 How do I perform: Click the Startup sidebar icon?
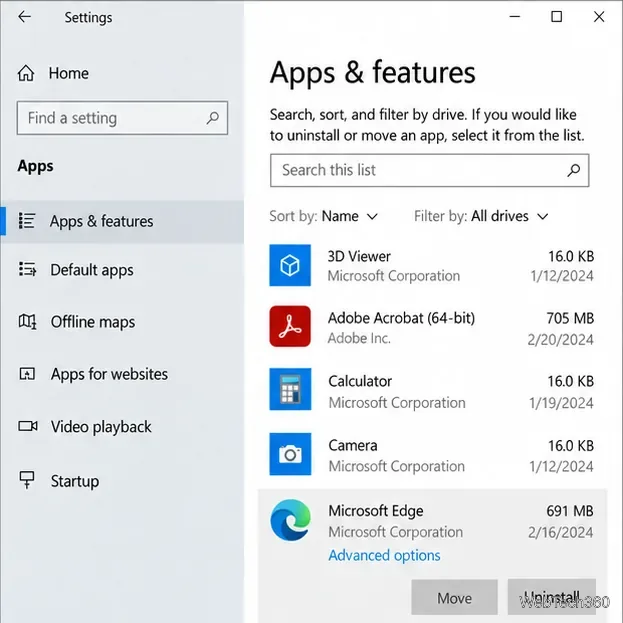click(27, 480)
